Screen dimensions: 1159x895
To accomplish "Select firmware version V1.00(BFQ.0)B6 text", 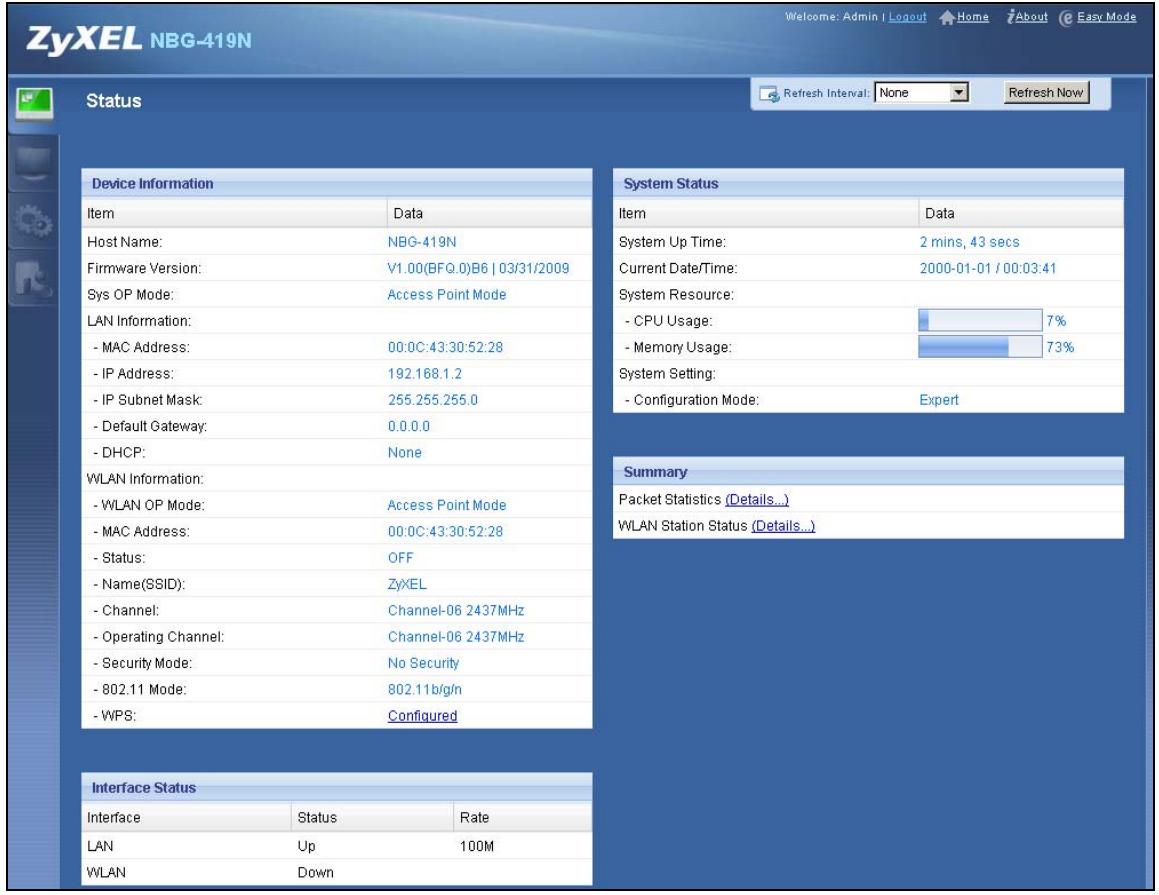I will click(x=438, y=269).
